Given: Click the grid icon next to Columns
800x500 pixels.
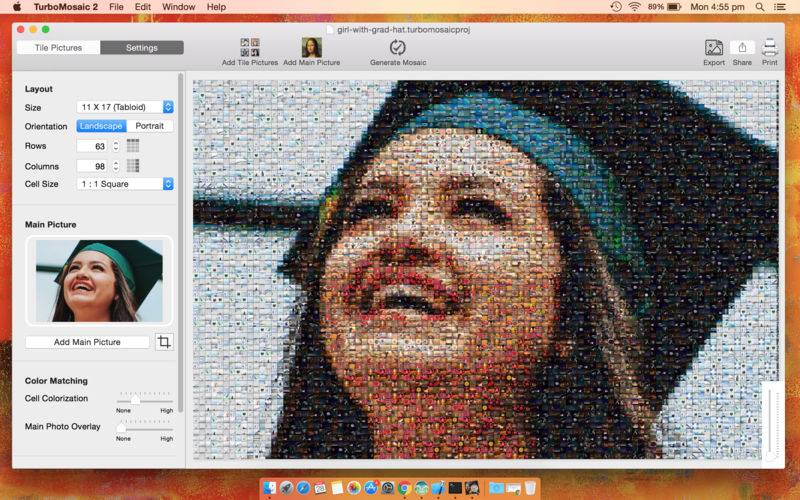Looking at the screenshot, I should (x=133, y=166).
